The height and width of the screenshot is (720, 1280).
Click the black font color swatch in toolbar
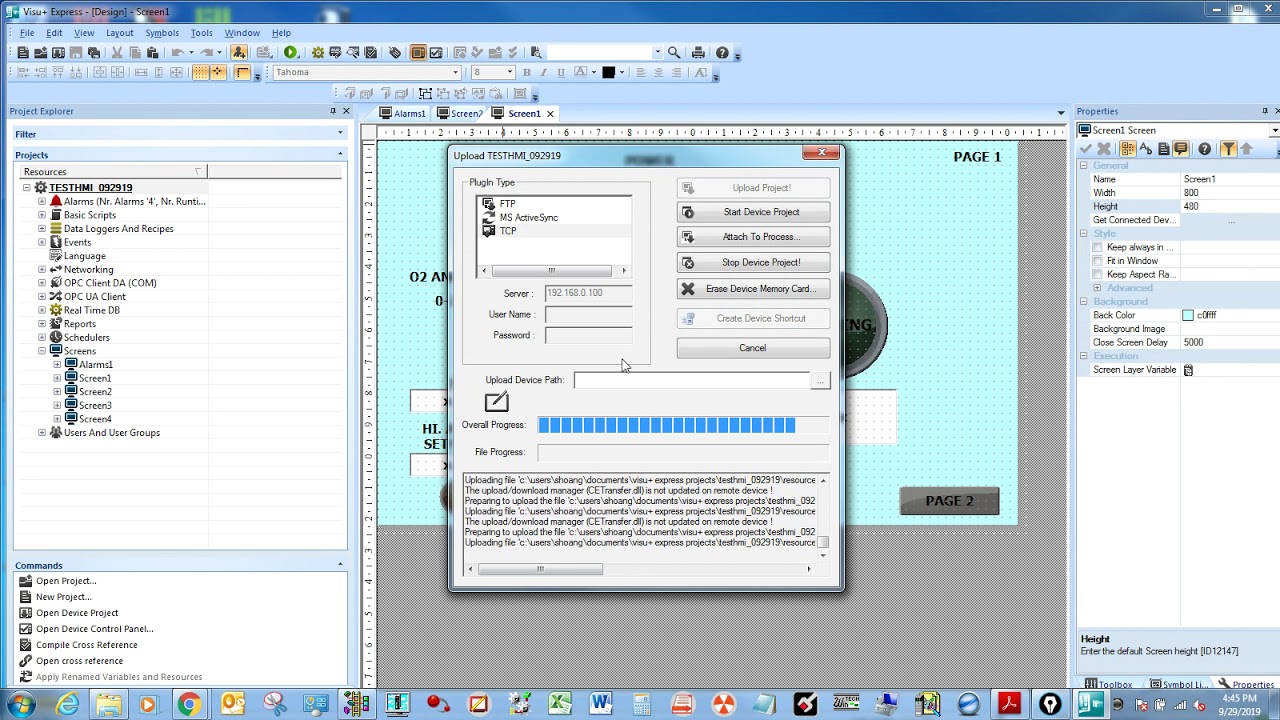click(x=608, y=72)
